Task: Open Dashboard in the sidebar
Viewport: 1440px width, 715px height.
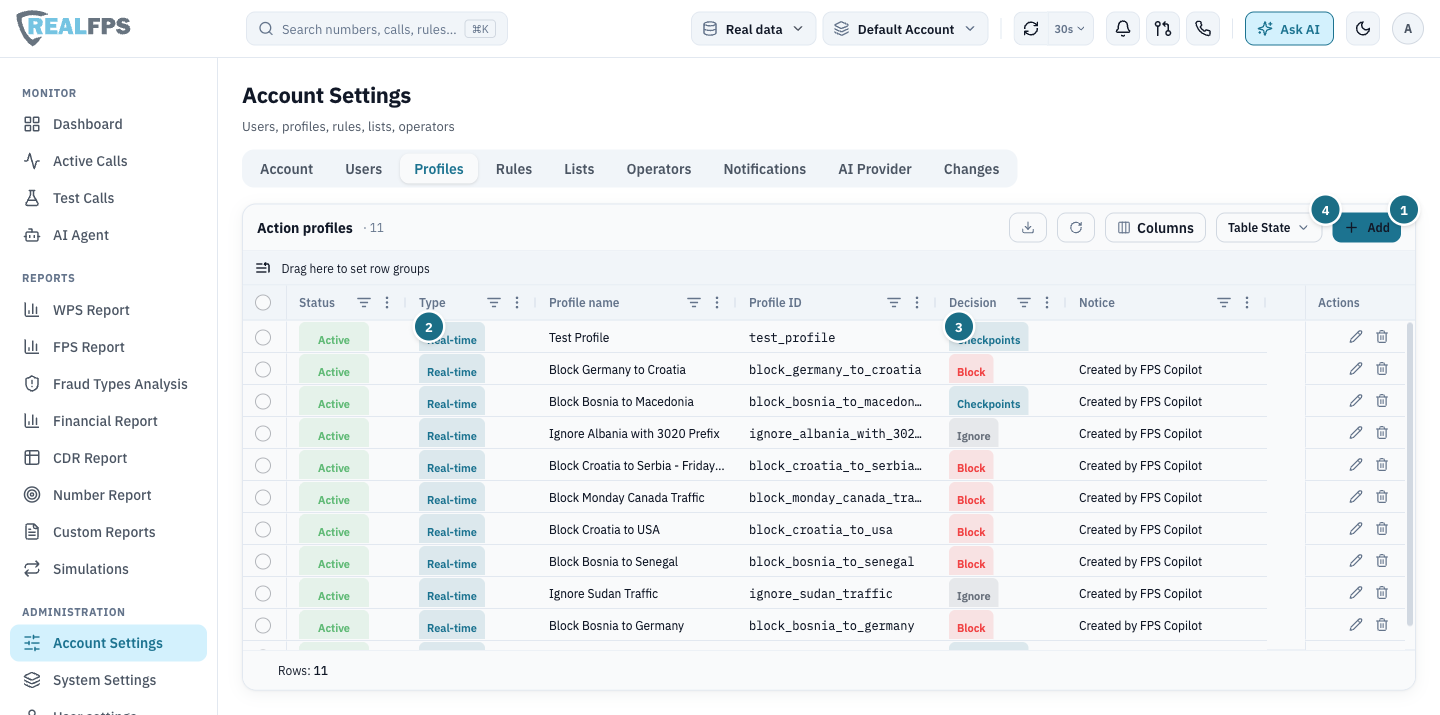Action: (x=108, y=124)
